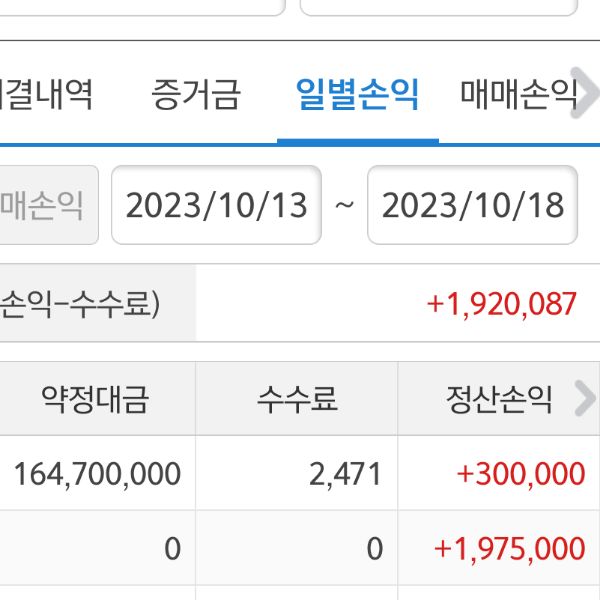Select the 164,700,000 amount cell
600x600 pixels.
96,473
